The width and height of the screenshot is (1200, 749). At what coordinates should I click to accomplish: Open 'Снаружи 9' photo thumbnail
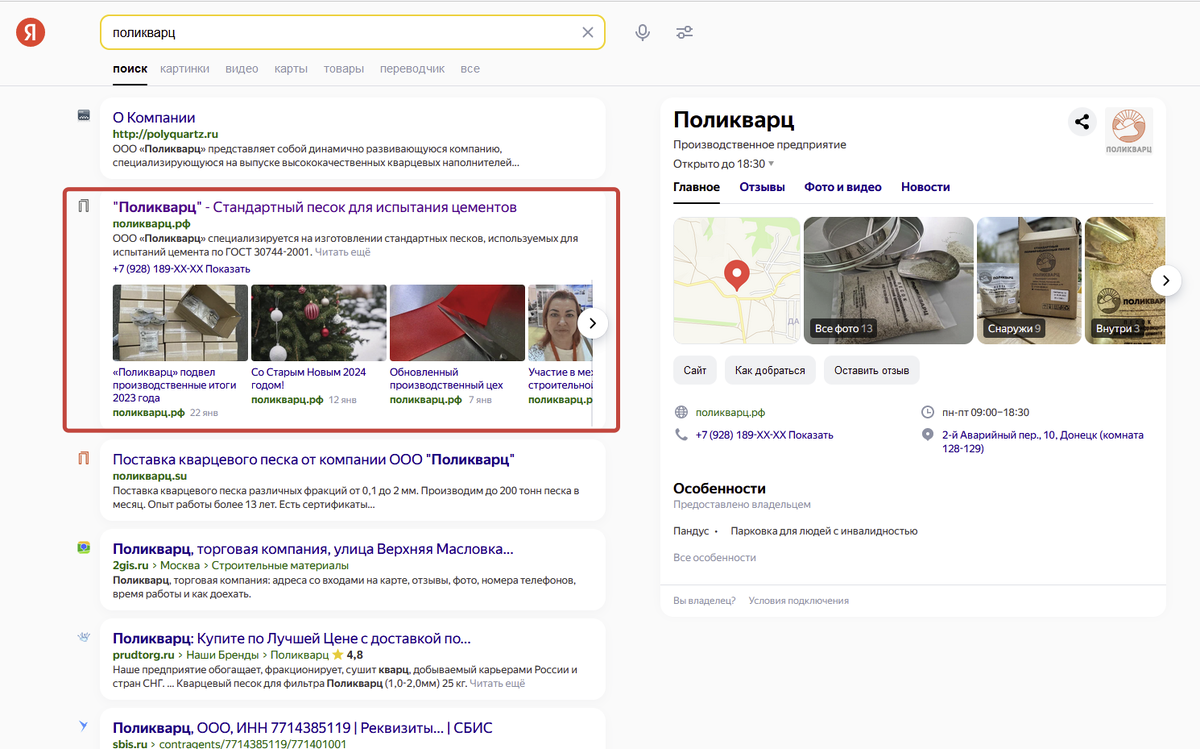click(1029, 280)
